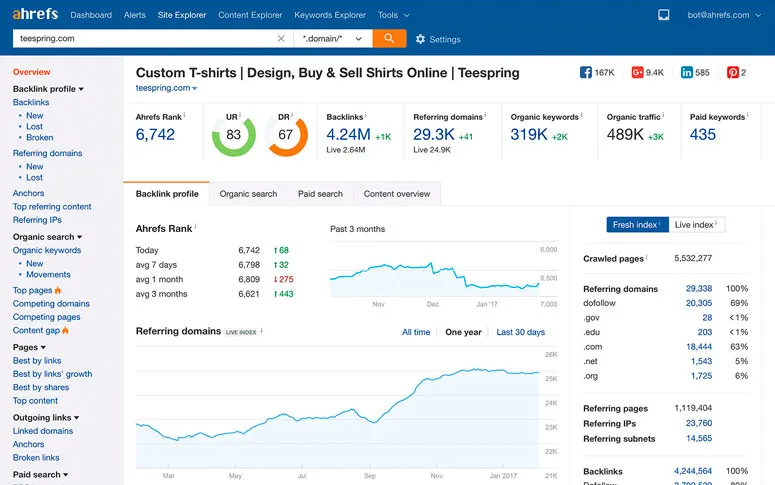Open Competing domains in the sidebar
Viewport: 775px width, 485px height.
51,304
